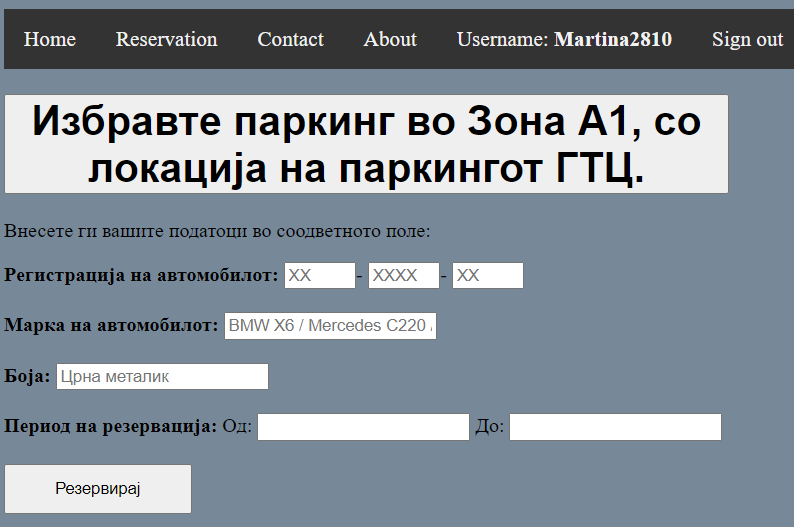This screenshot has height=527, width=794.
Task: Click the Боја label
Action: coord(27,376)
